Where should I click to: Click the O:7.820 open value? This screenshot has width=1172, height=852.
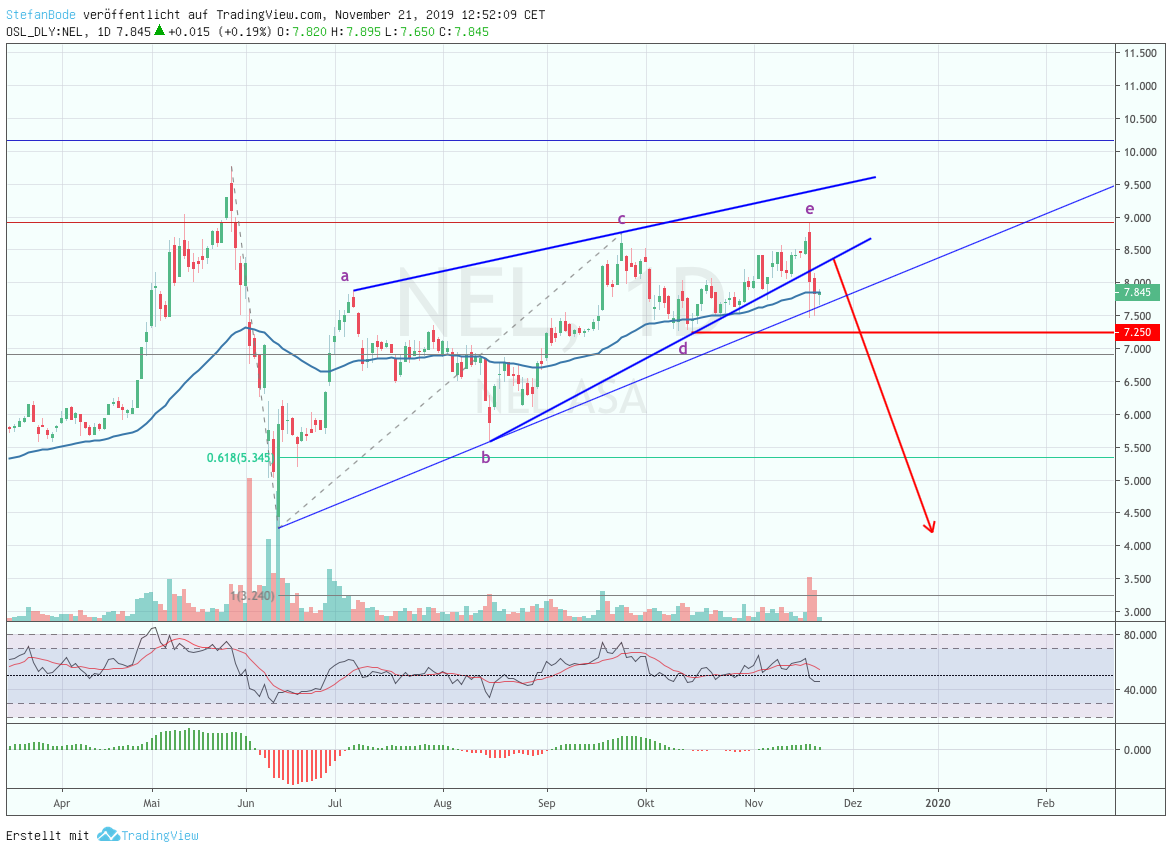pos(301,32)
